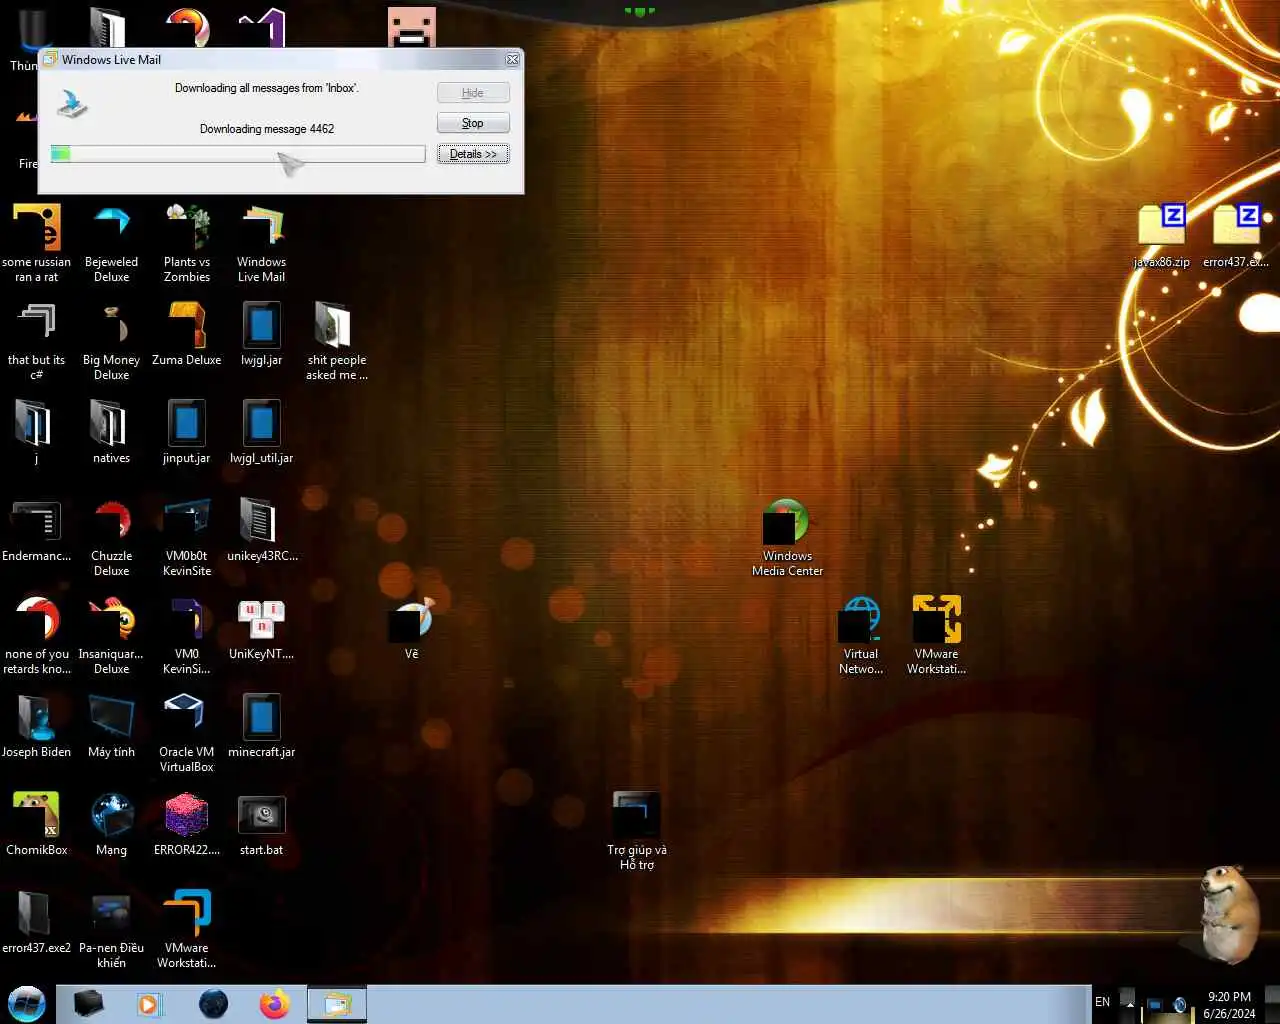Click the message download progress bar

238,154
